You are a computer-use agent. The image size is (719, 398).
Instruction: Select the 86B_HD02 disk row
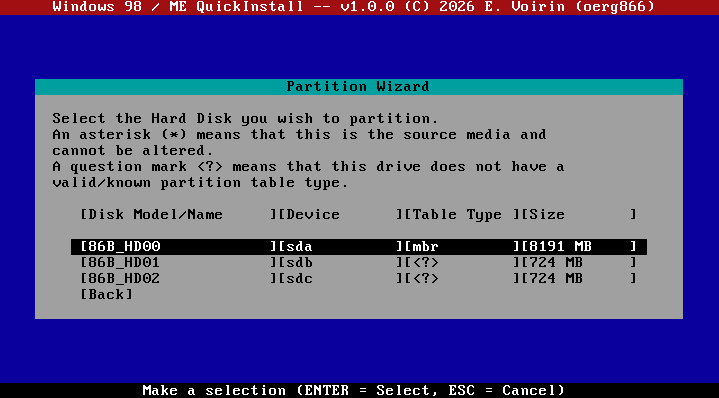click(359, 278)
